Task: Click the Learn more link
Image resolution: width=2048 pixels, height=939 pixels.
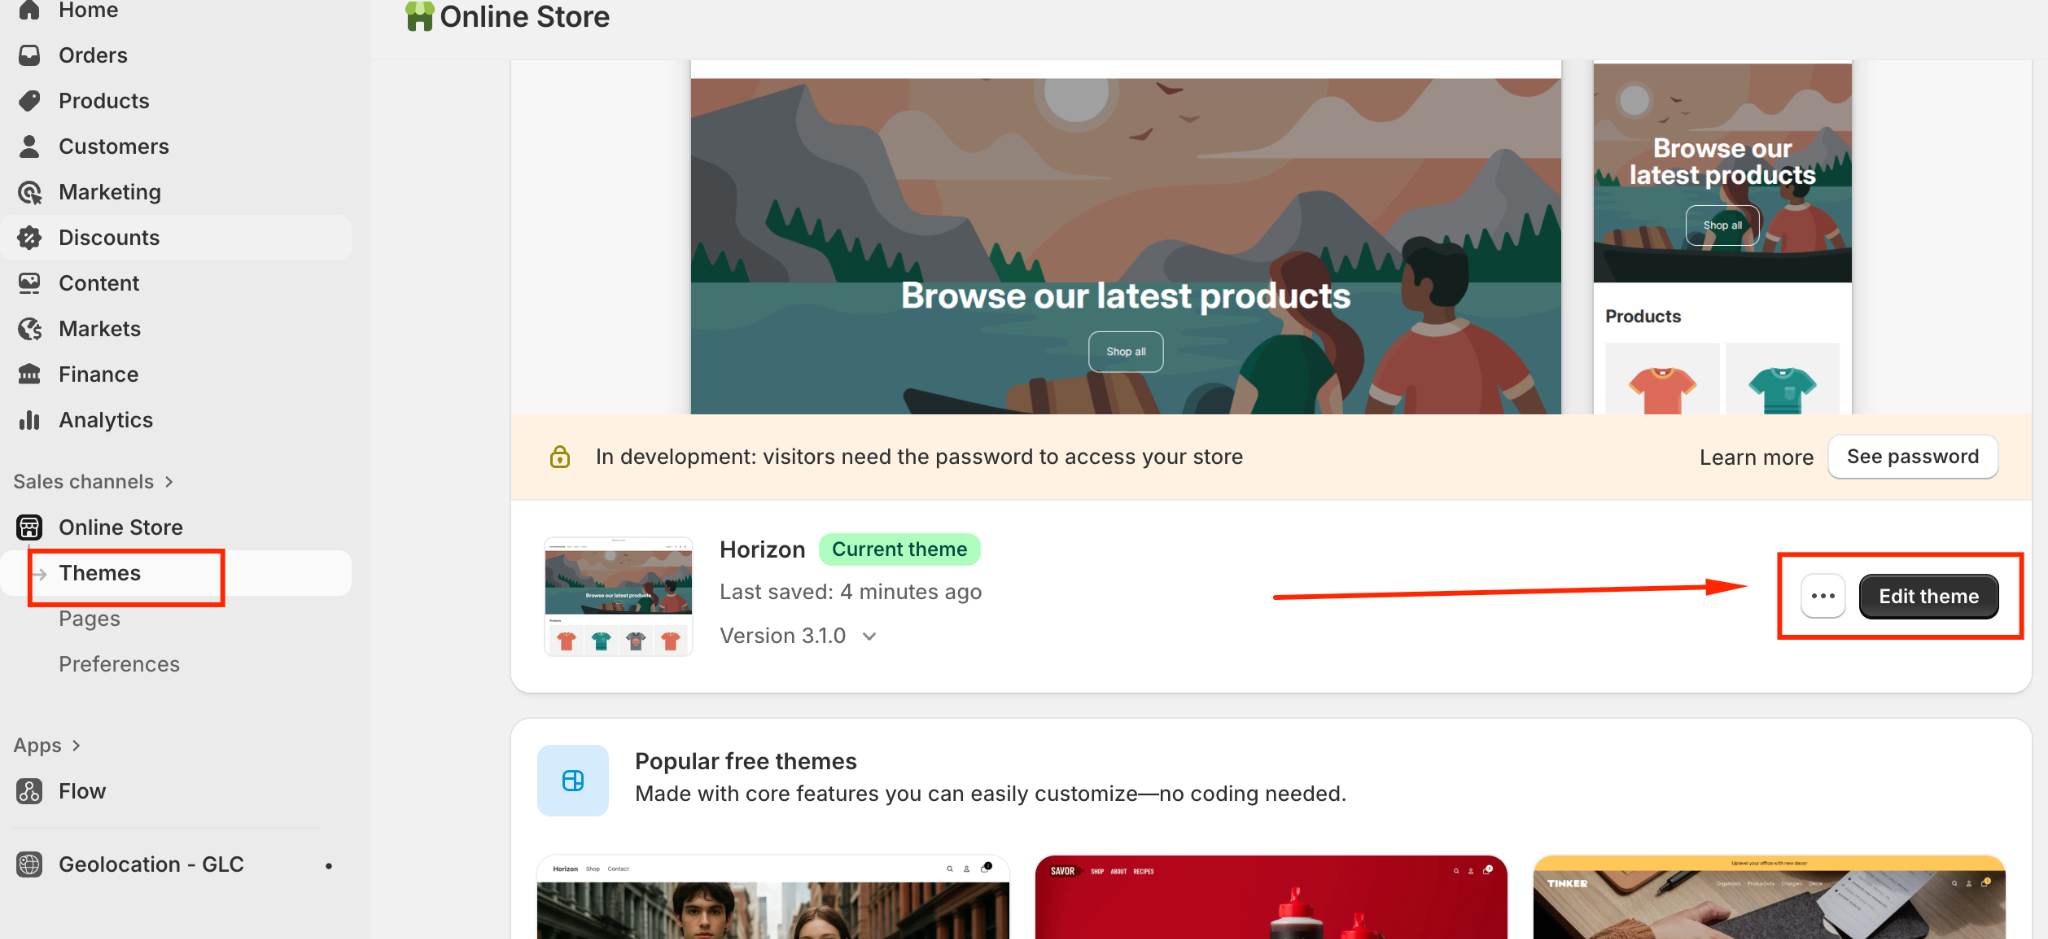Action: [x=1756, y=457]
